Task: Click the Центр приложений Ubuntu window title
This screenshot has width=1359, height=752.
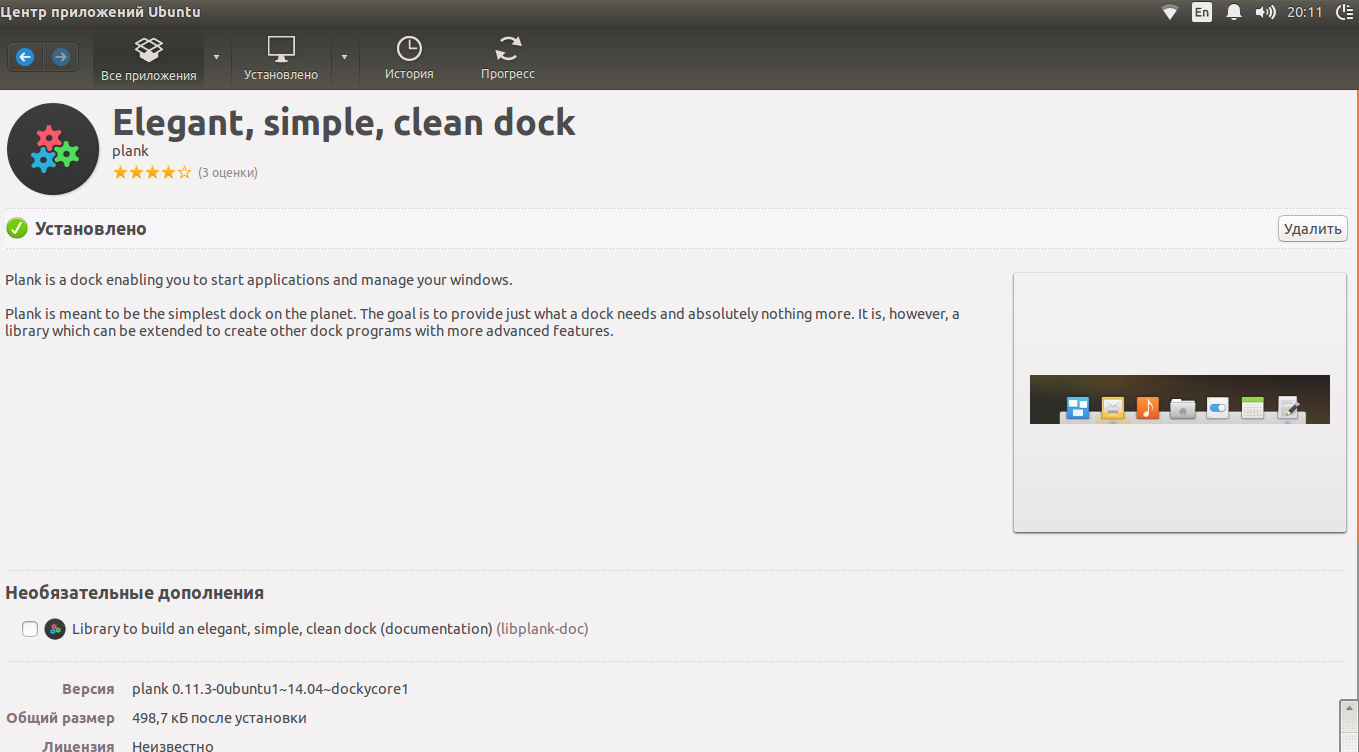Action: 100,12
